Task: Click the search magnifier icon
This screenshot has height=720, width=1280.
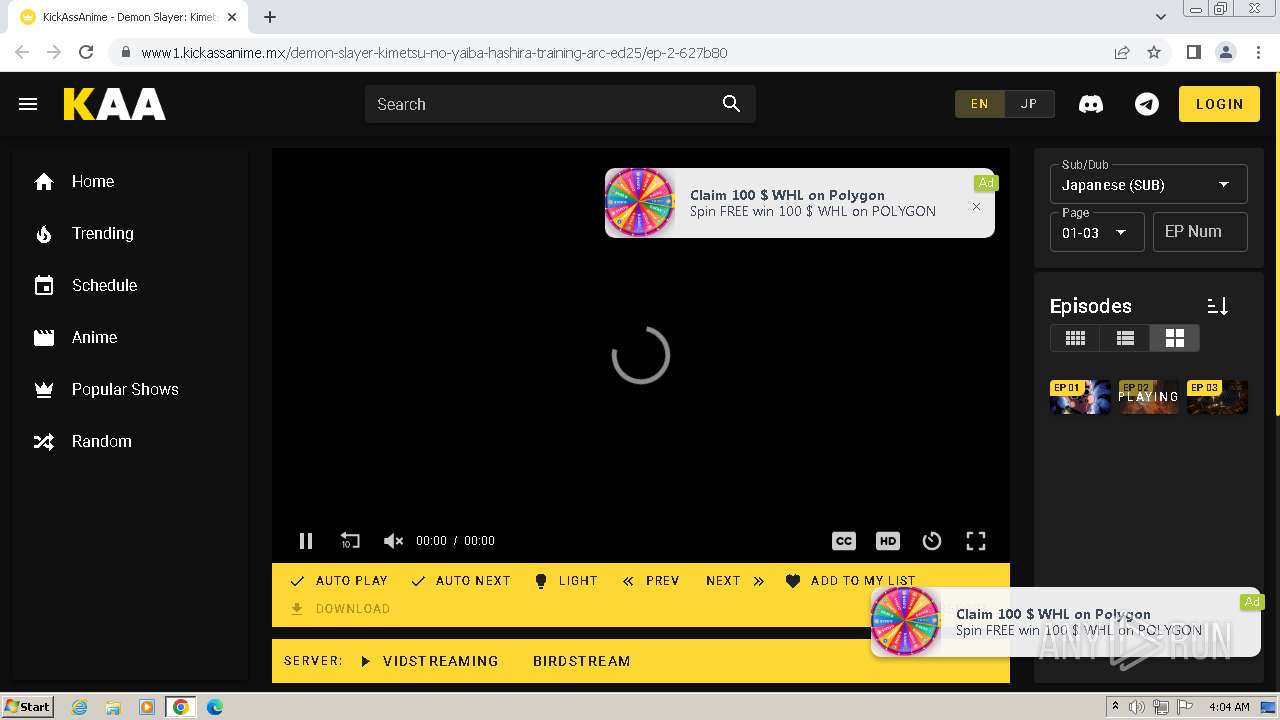Action: point(731,104)
